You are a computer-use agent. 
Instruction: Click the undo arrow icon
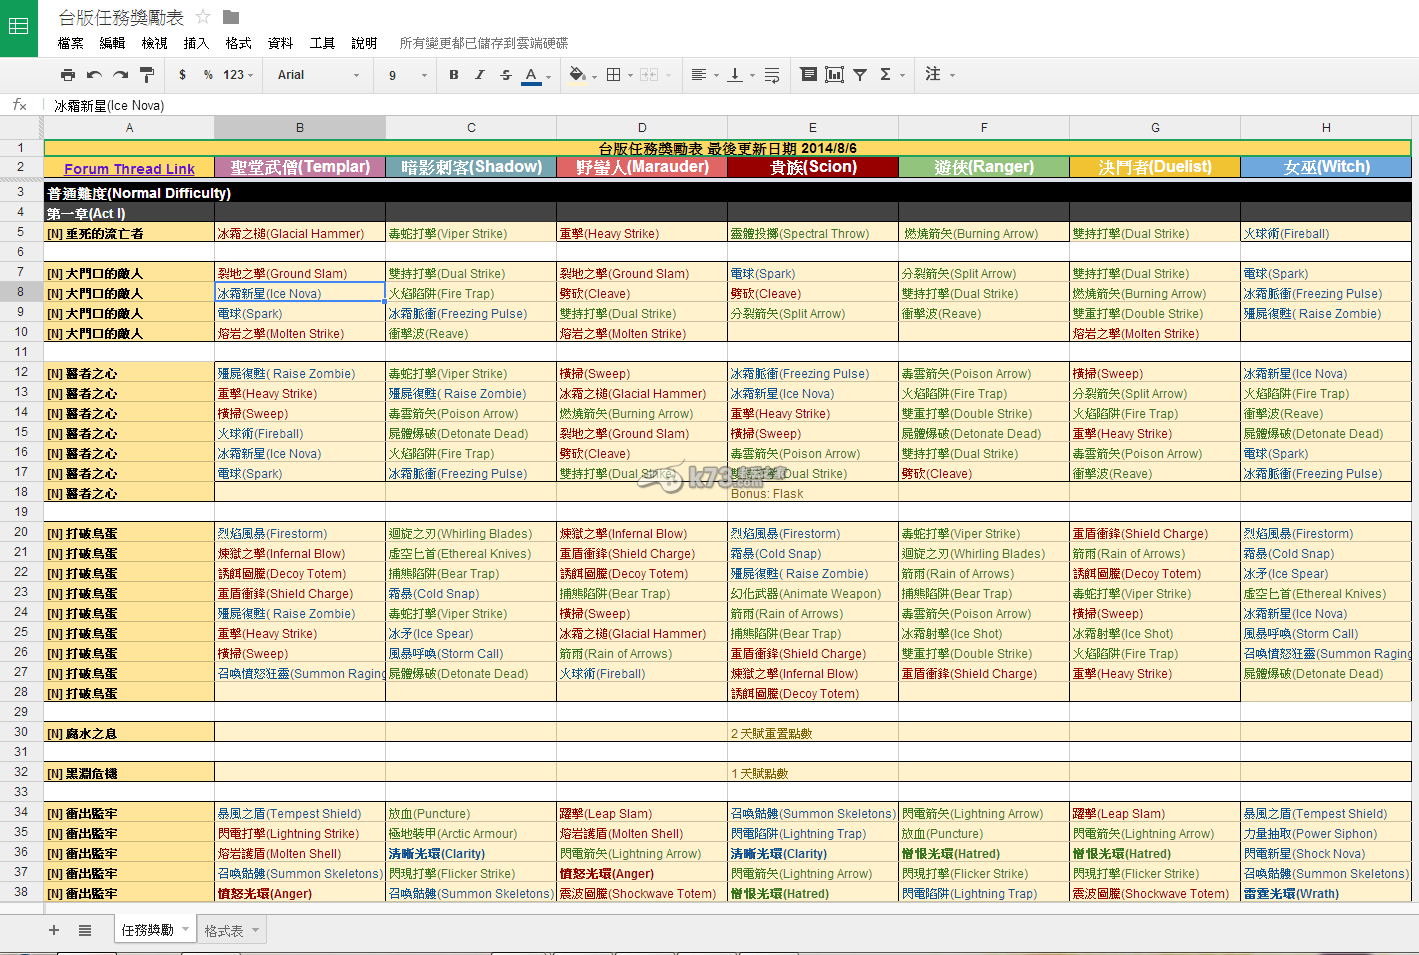click(94, 75)
